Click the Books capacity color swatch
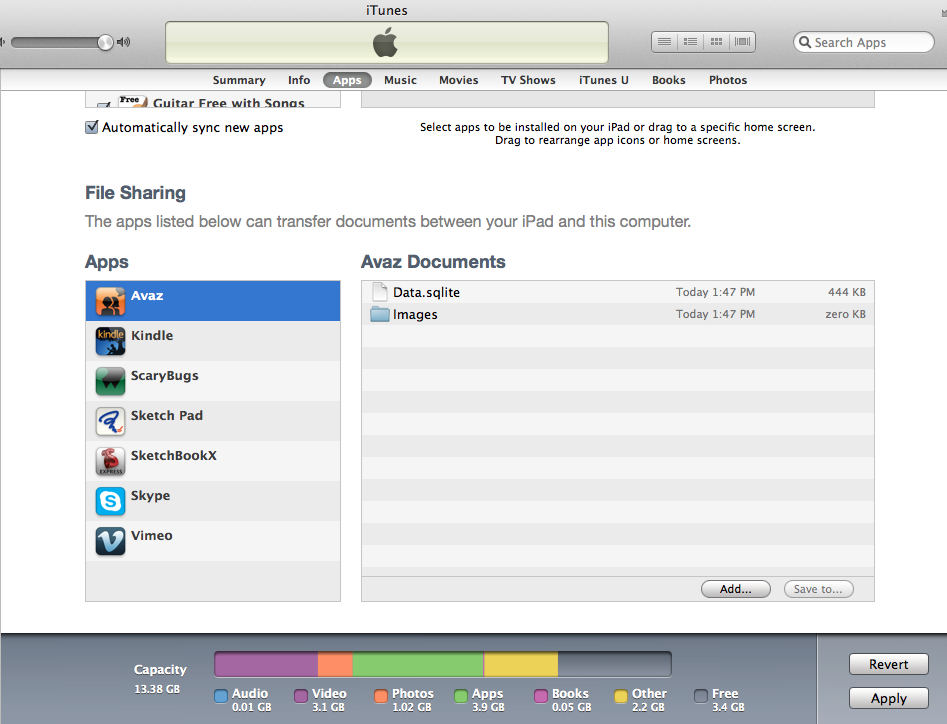The height and width of the screenshot is (724, 947). pos(541,696)
